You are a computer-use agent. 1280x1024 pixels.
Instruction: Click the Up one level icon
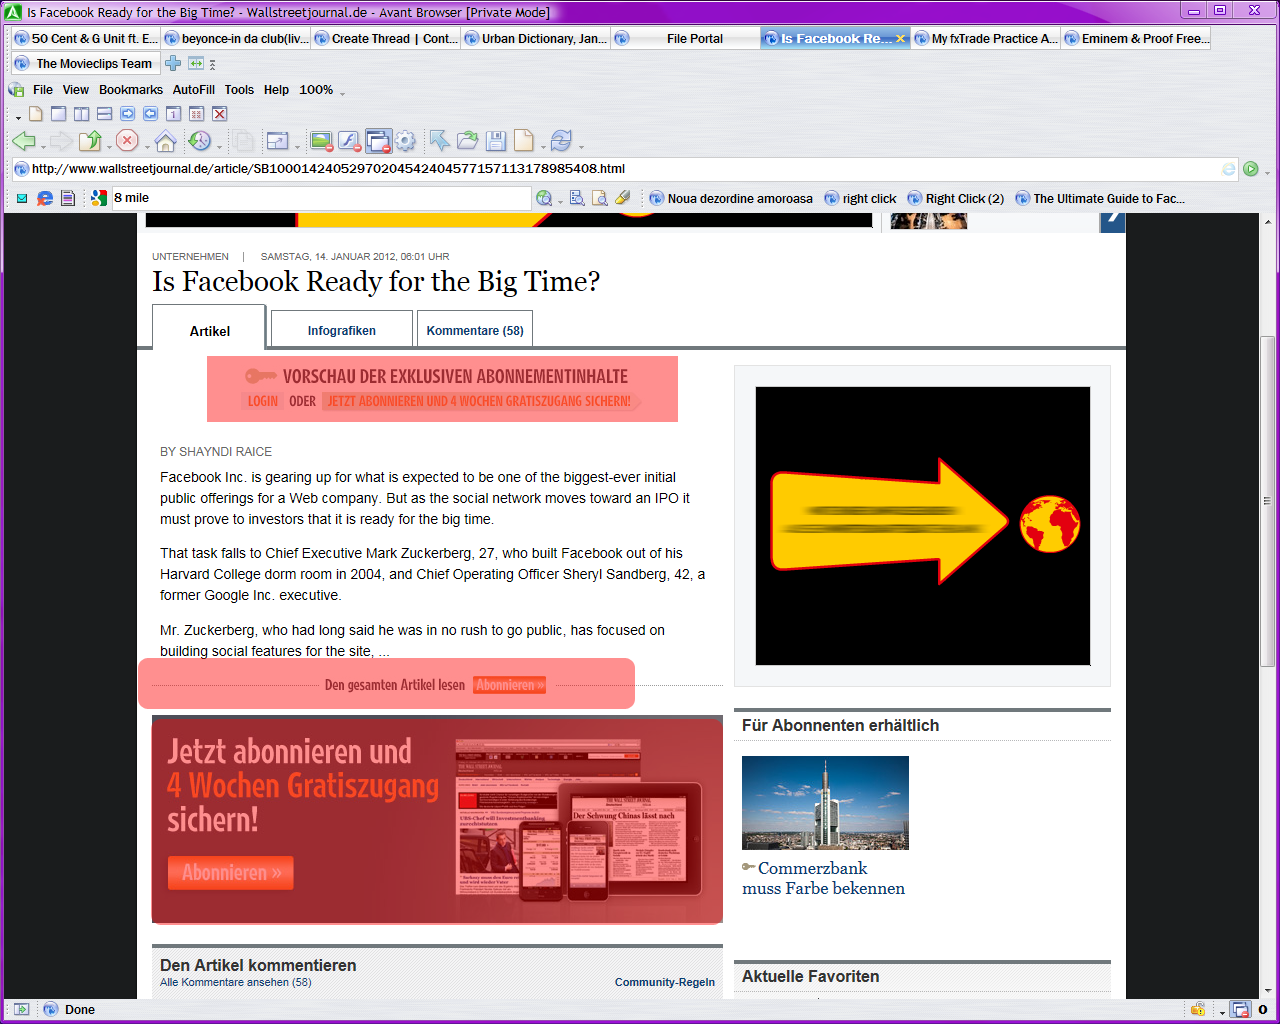(x=90, y=141)
